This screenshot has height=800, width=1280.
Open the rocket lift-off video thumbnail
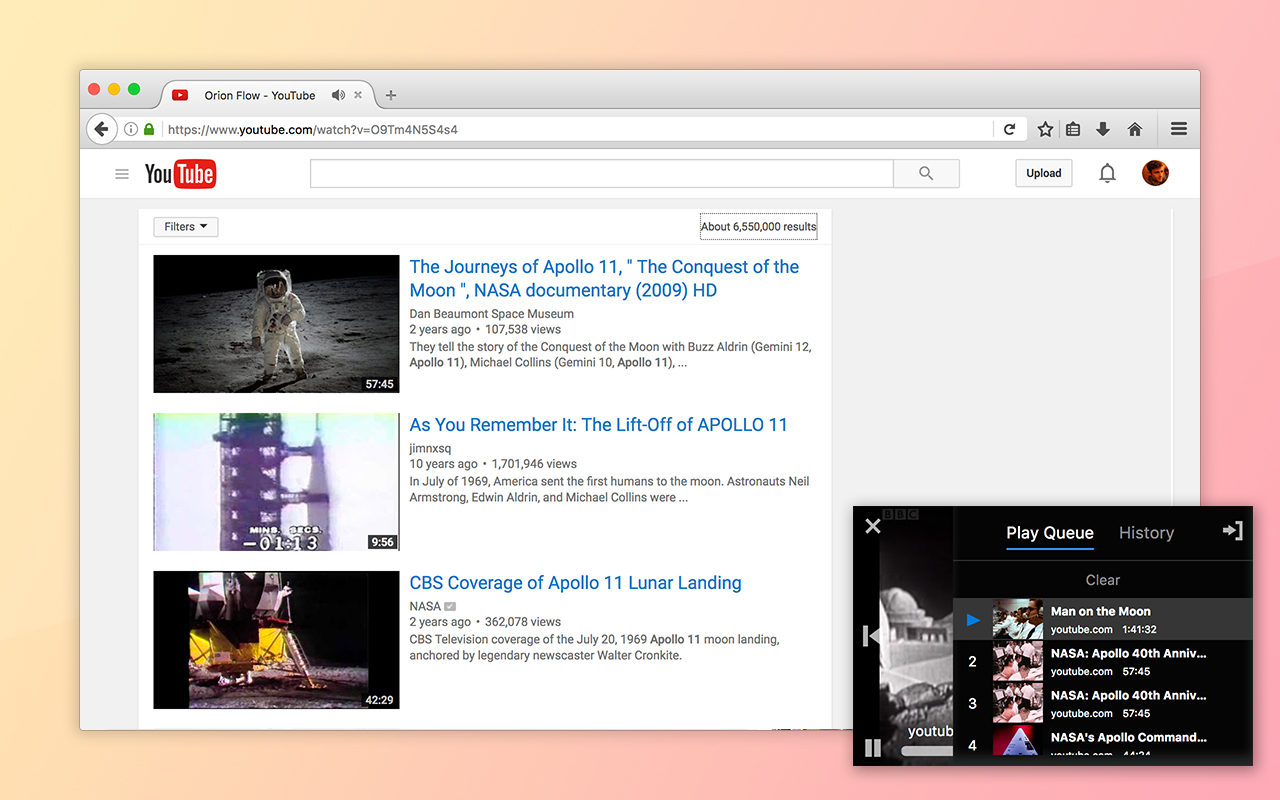[276, 482]
